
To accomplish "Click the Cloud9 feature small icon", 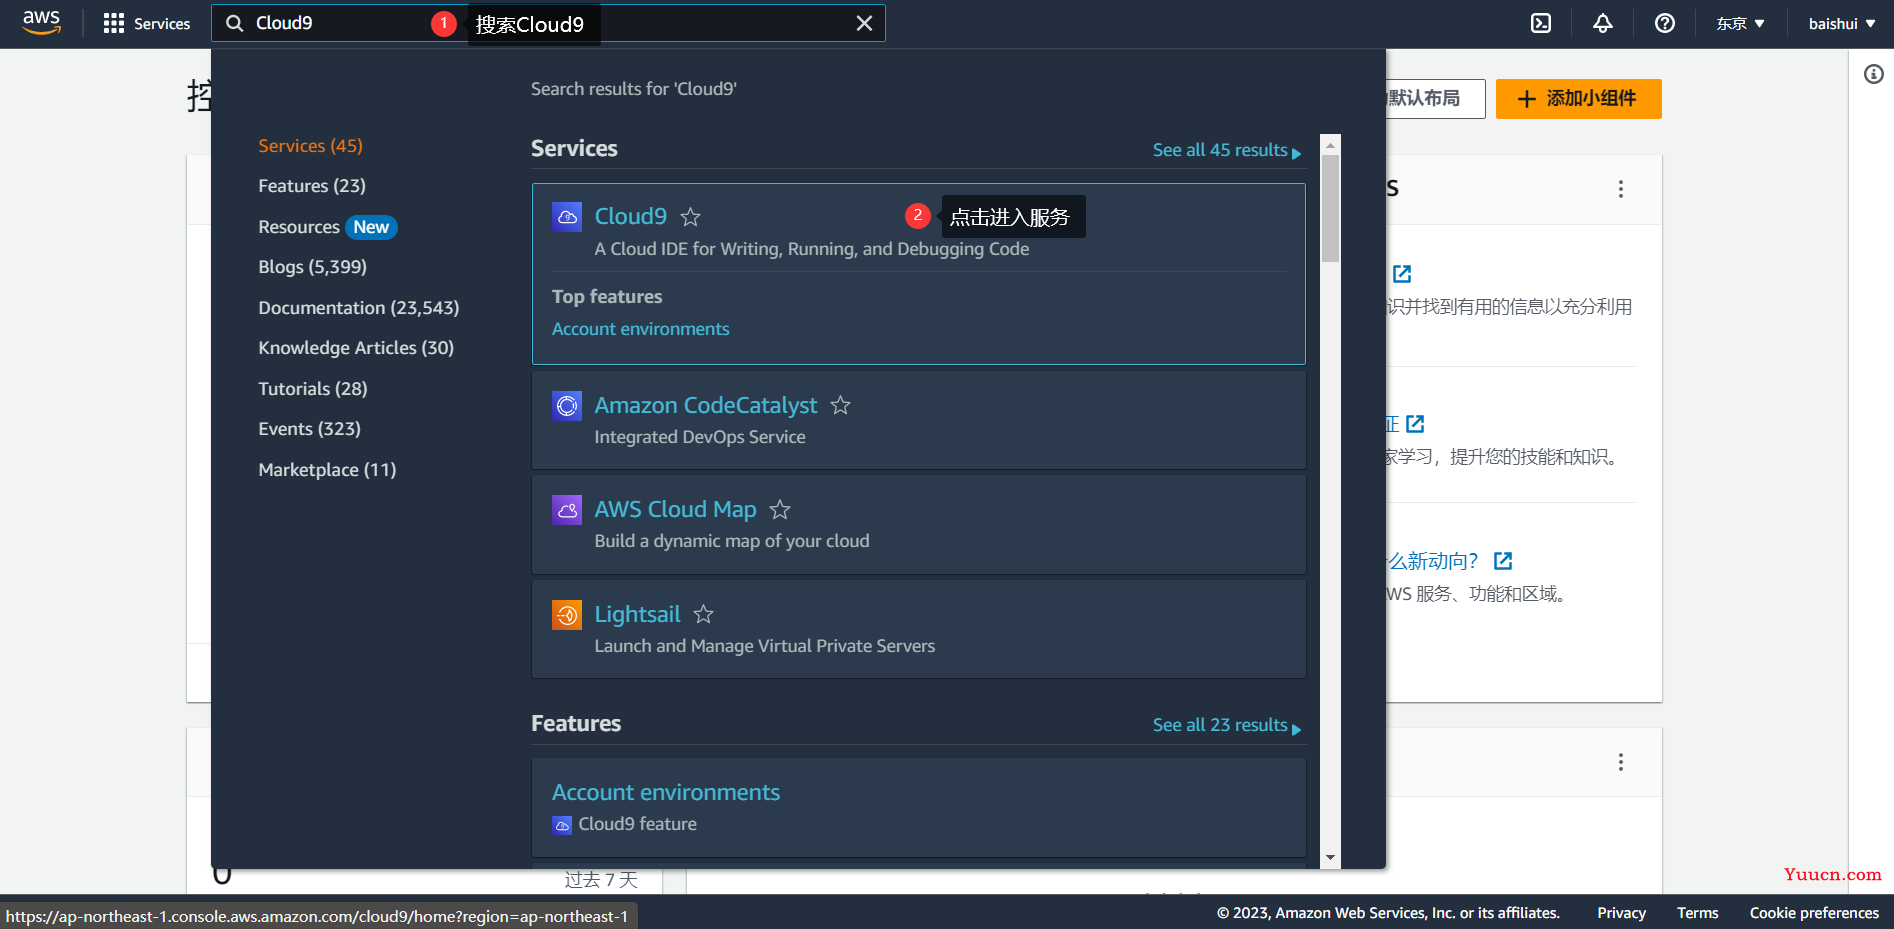I will (562, 825).
